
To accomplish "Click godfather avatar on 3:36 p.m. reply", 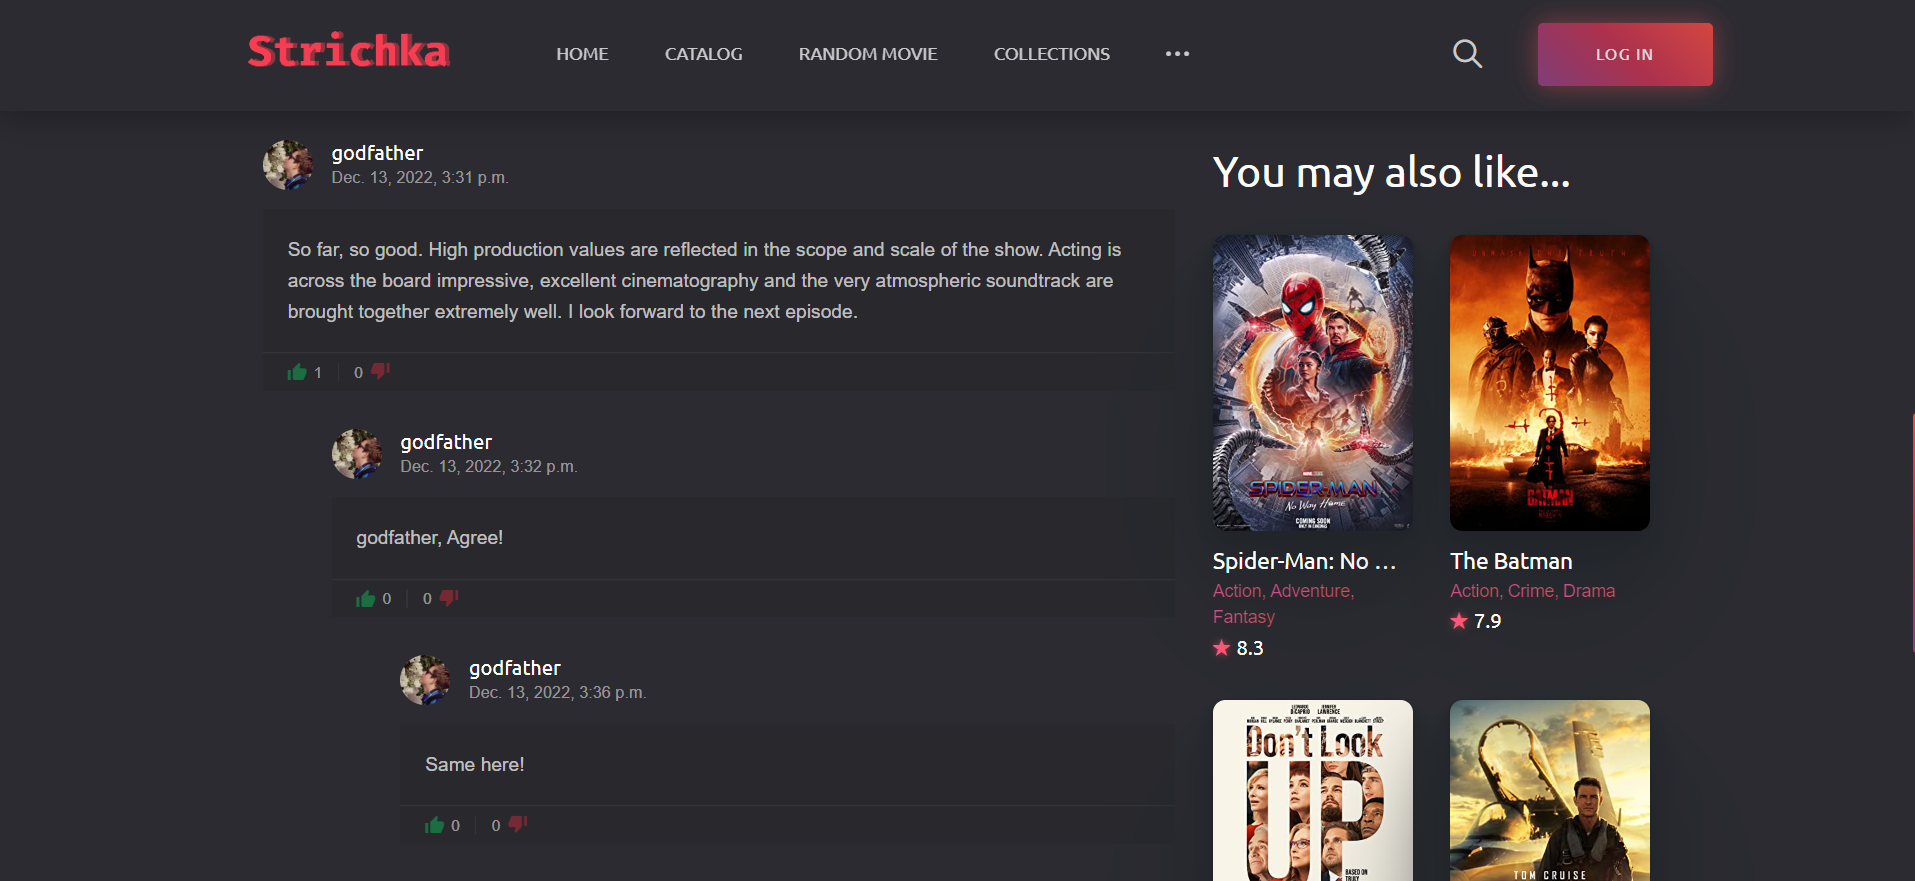I will pos(425,680).
